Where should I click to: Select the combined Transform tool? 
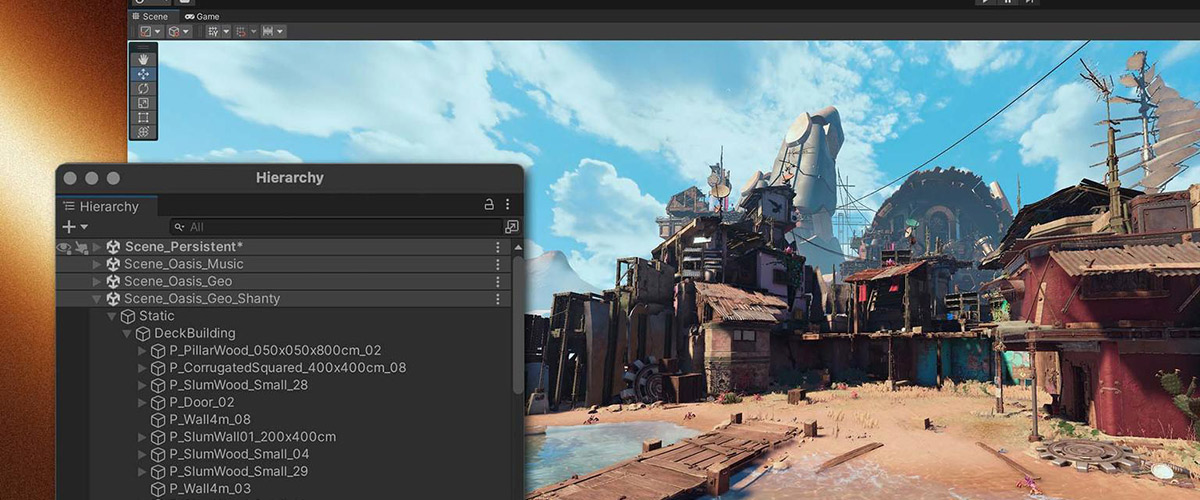click(144, 132)
